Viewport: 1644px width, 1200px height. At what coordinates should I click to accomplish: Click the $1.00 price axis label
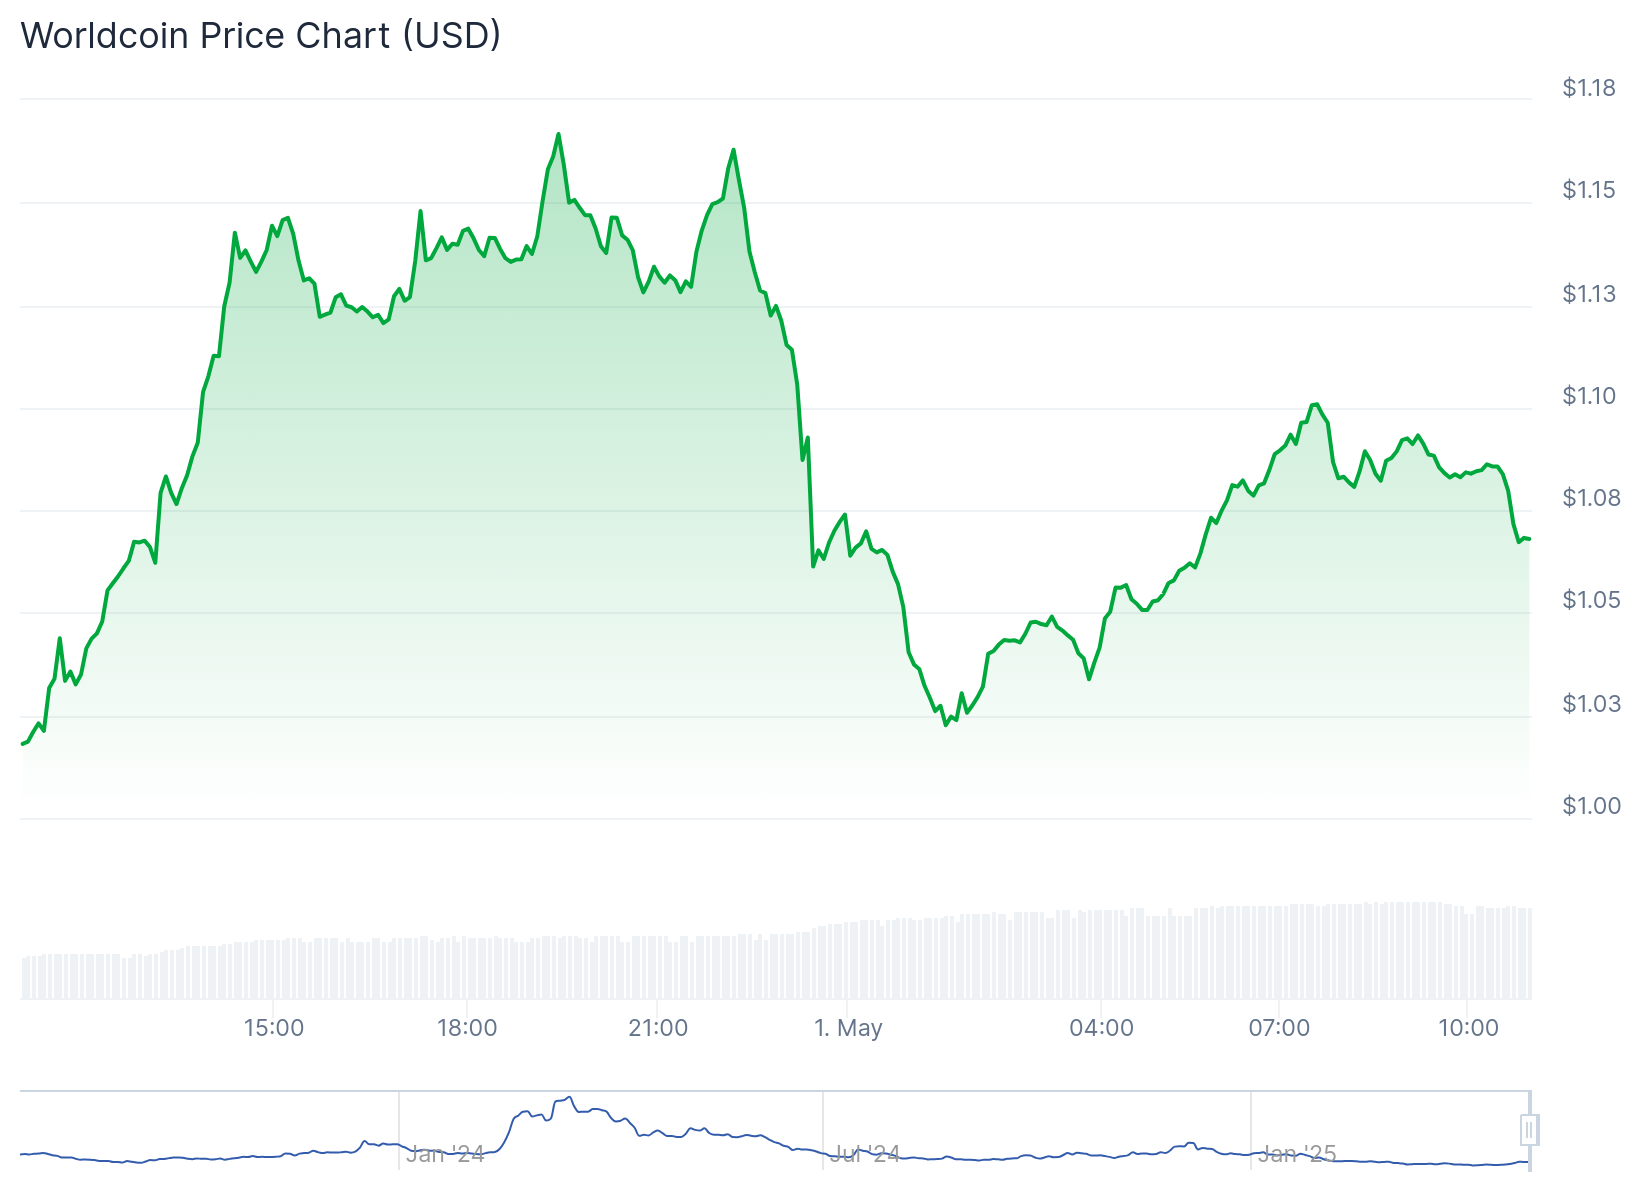pos(1588,806)
